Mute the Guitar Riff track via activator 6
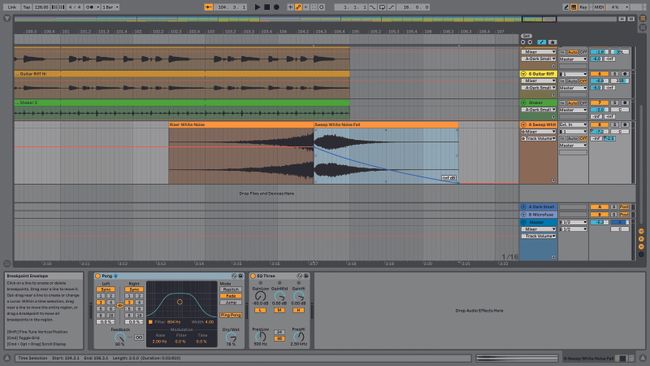The image size is (650, 366). [x=599, y=74]
